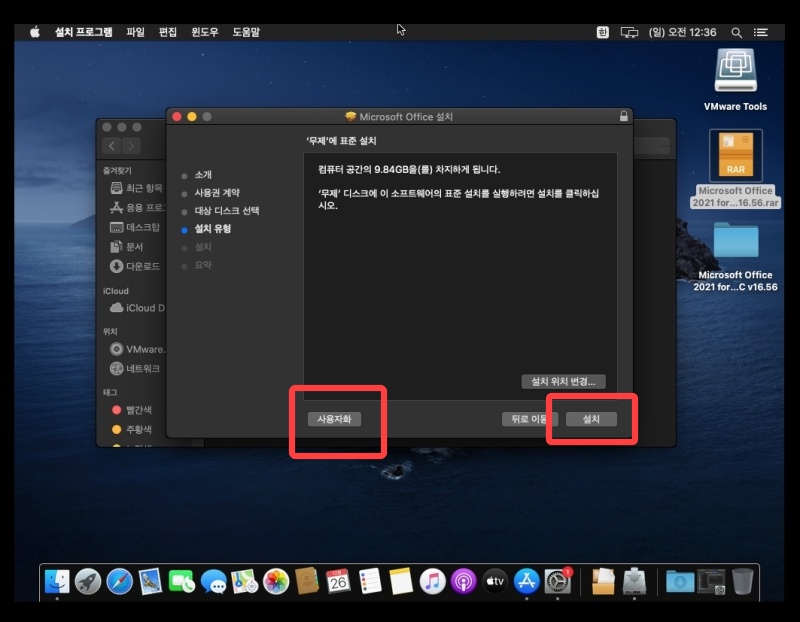
Task: Open Reminders from the Dock
Action: 370,581
